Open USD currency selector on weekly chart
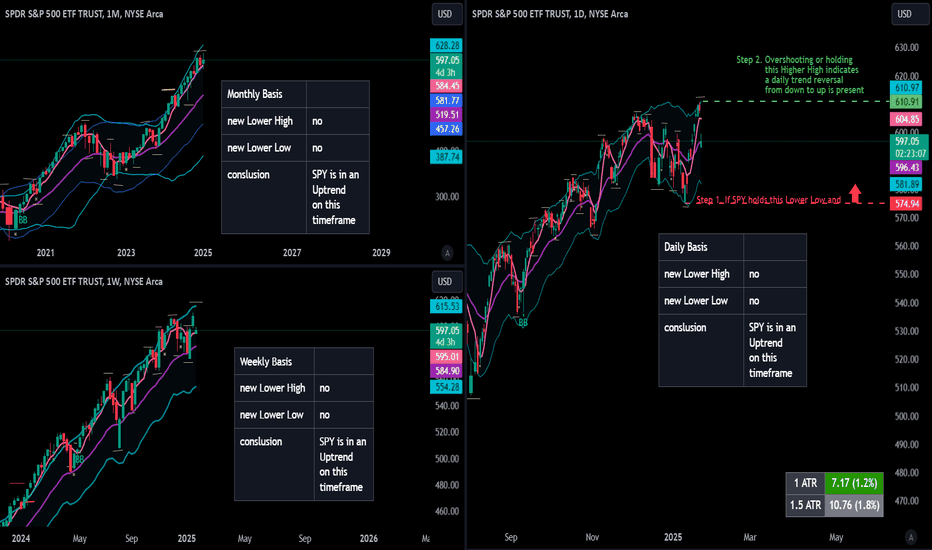The width and height of the screenshot is (932, 550). click(x=446, y=282)
